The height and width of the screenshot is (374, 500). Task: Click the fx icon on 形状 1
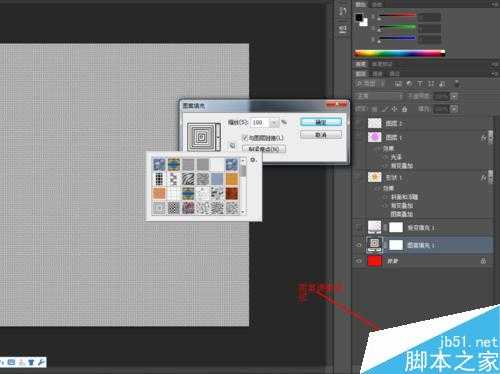click(x=483, y=178)
